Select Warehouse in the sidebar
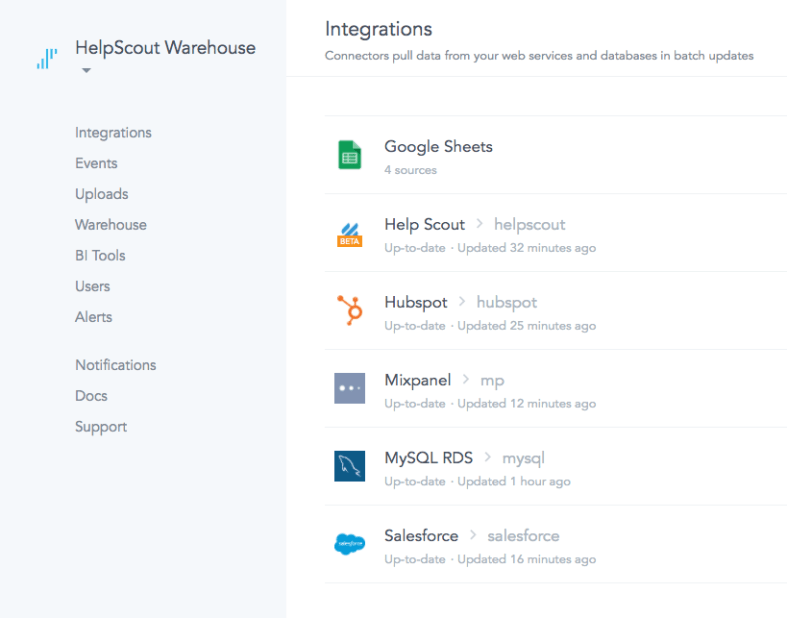The height and width of the screenshot is (618, 787). click(111, 225)
